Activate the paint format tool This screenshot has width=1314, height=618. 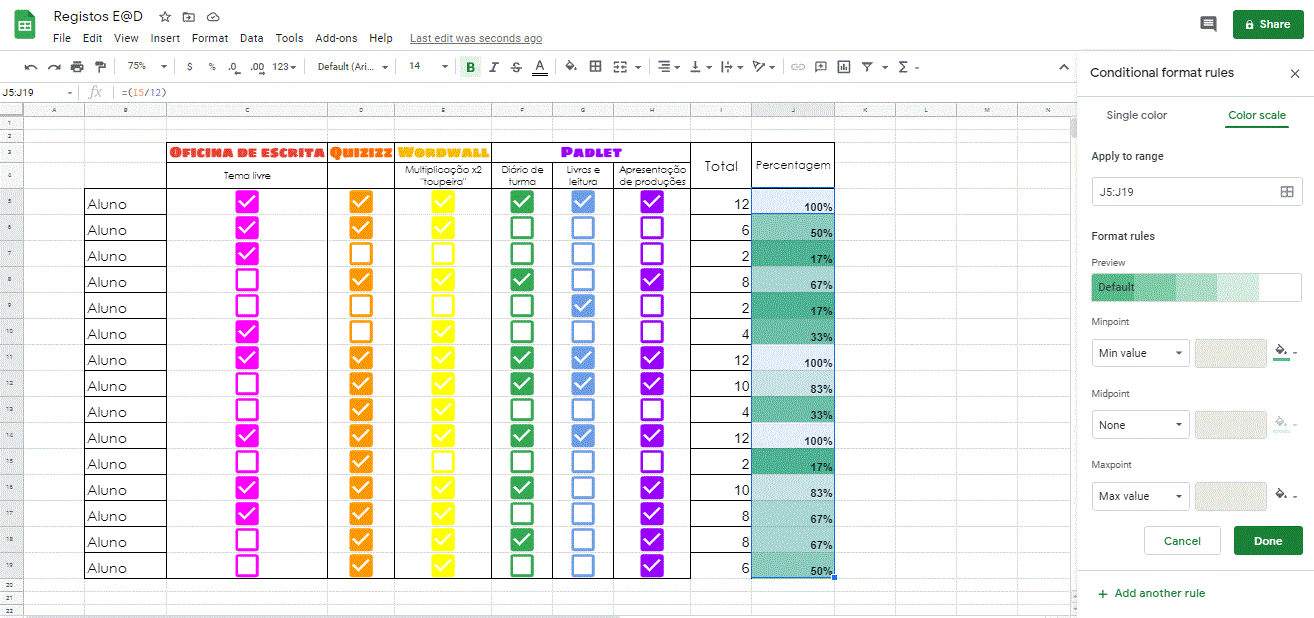[x=100, y=67]
